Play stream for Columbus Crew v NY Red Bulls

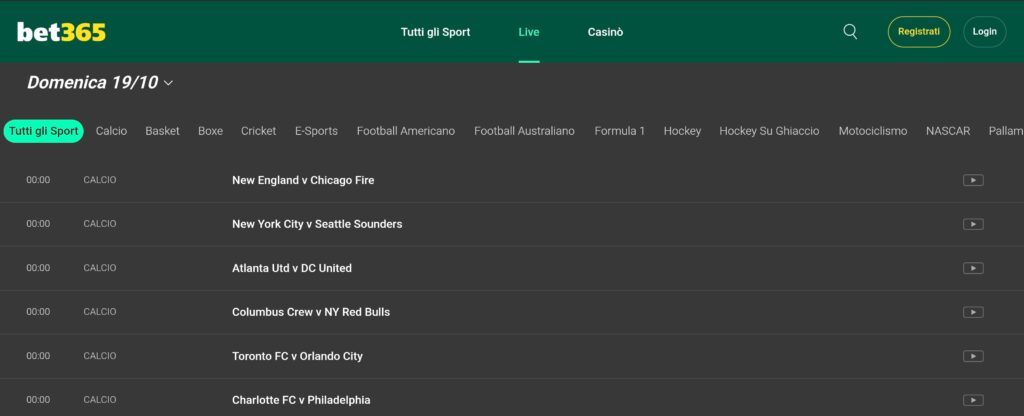pyautogui.click(x=973, y=312)
